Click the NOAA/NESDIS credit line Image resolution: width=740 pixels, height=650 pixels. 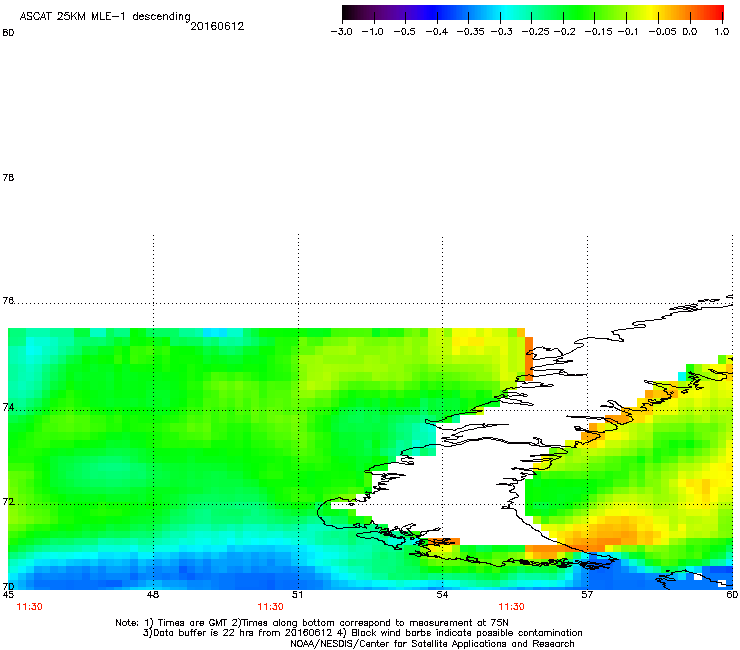click(x=432, y=644)
